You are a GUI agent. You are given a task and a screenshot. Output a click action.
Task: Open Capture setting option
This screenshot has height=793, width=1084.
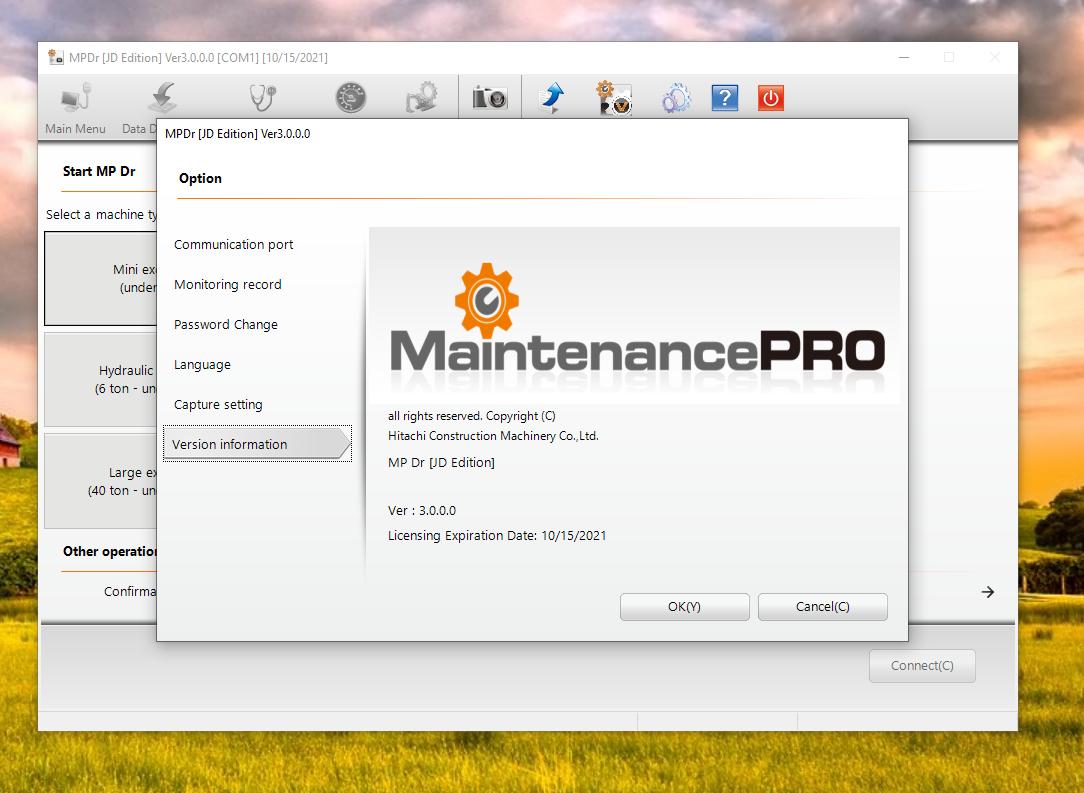tap(218, 405)
